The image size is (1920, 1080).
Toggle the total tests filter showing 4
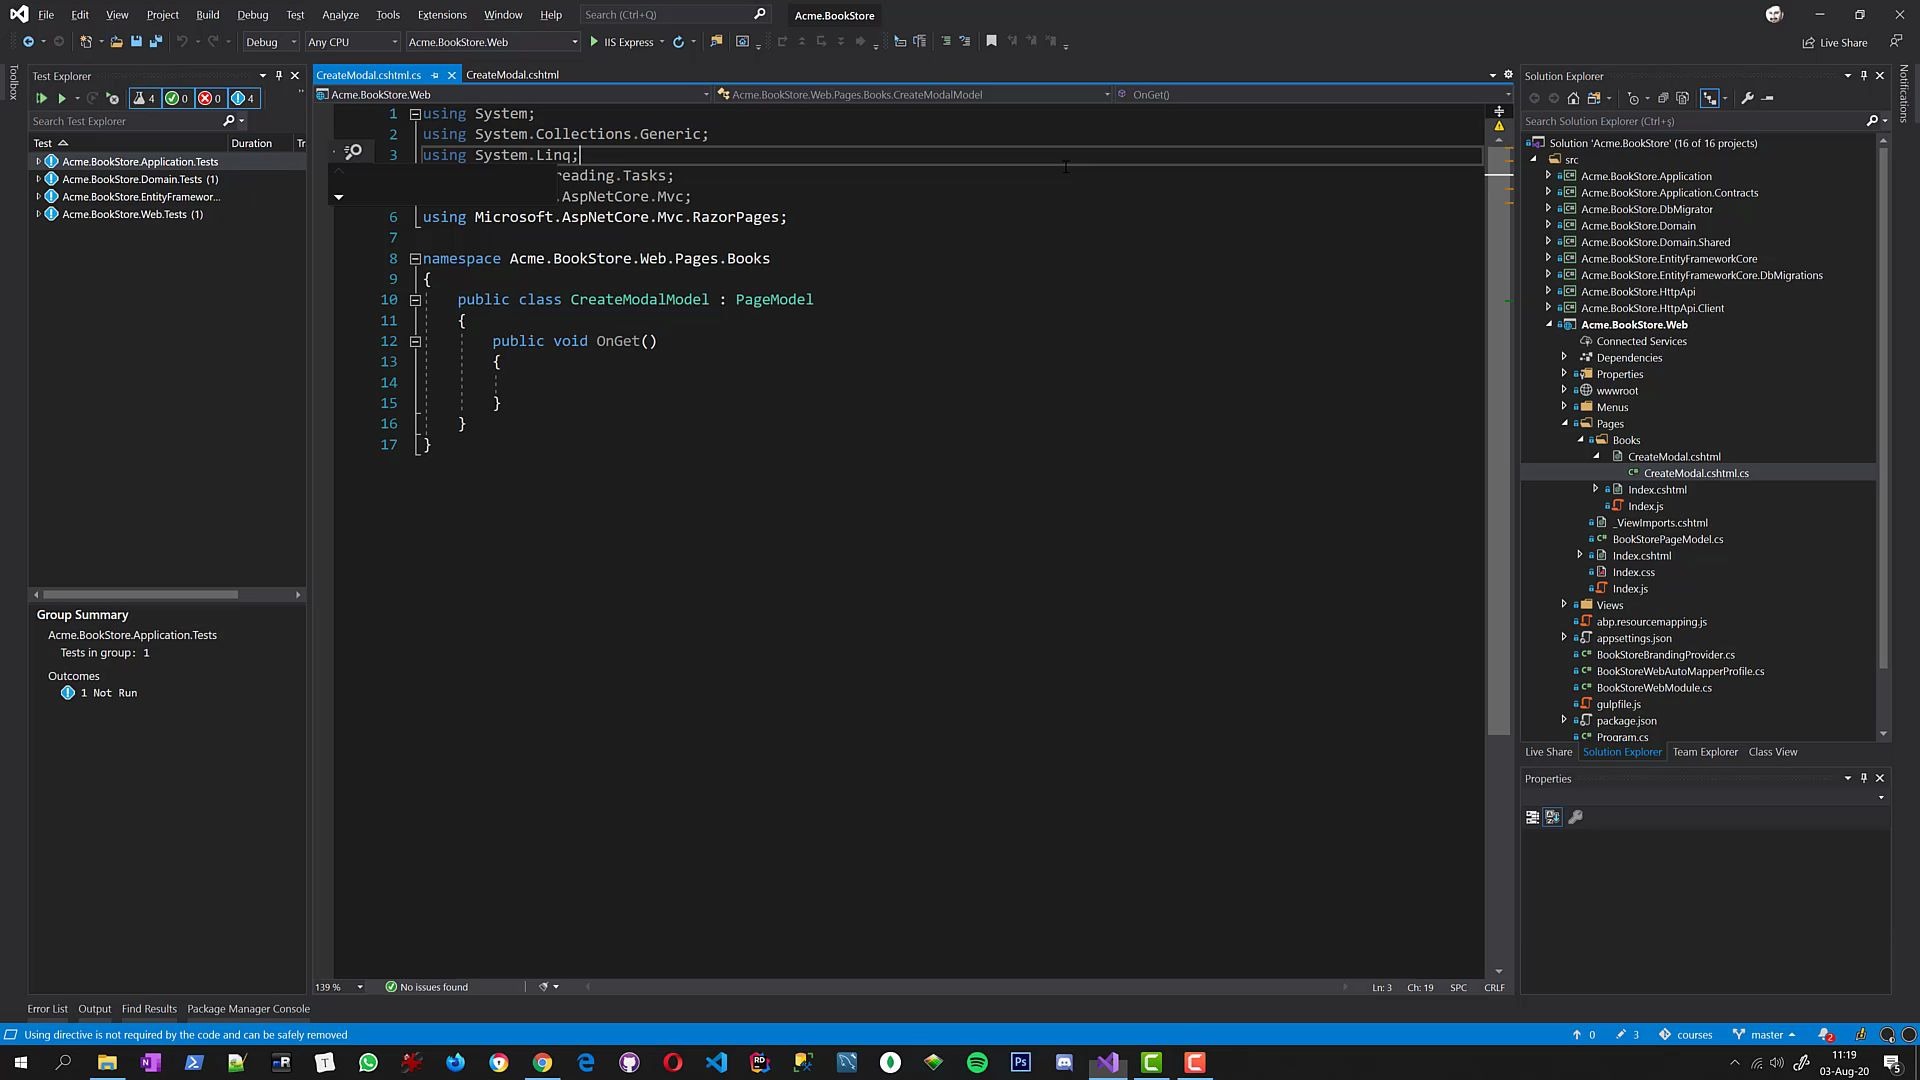(x=144, y=98)
